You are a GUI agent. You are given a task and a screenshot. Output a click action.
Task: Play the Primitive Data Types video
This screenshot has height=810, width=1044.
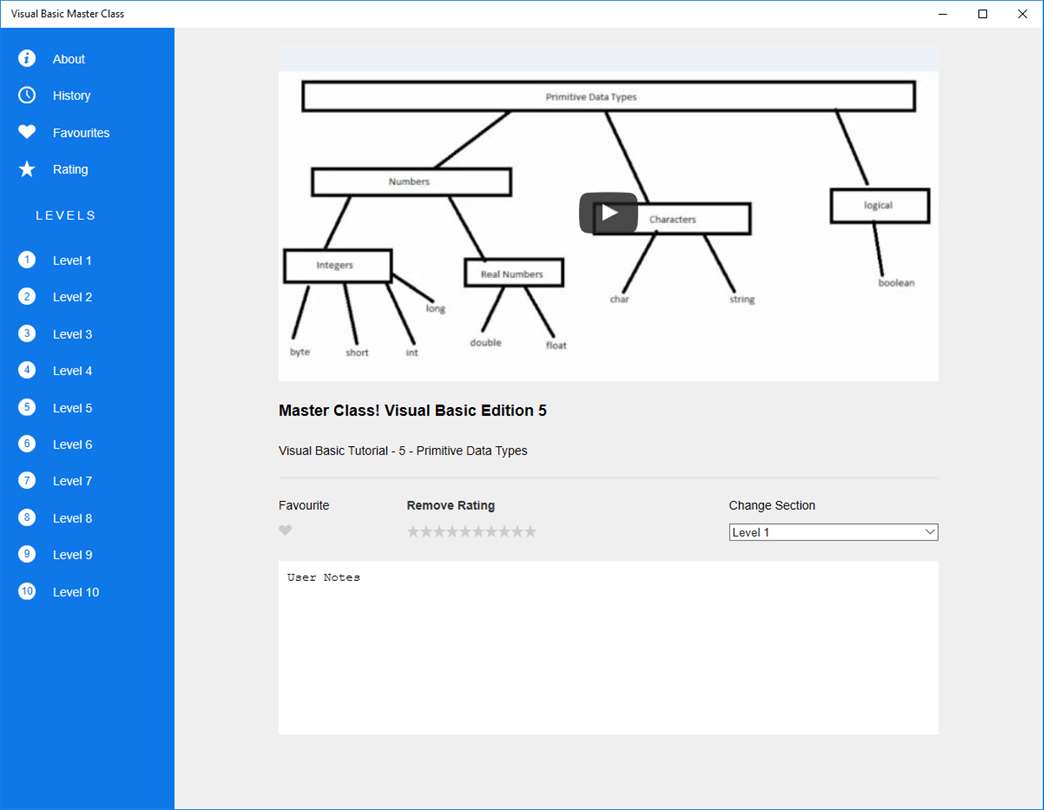[x=608, y=213]
